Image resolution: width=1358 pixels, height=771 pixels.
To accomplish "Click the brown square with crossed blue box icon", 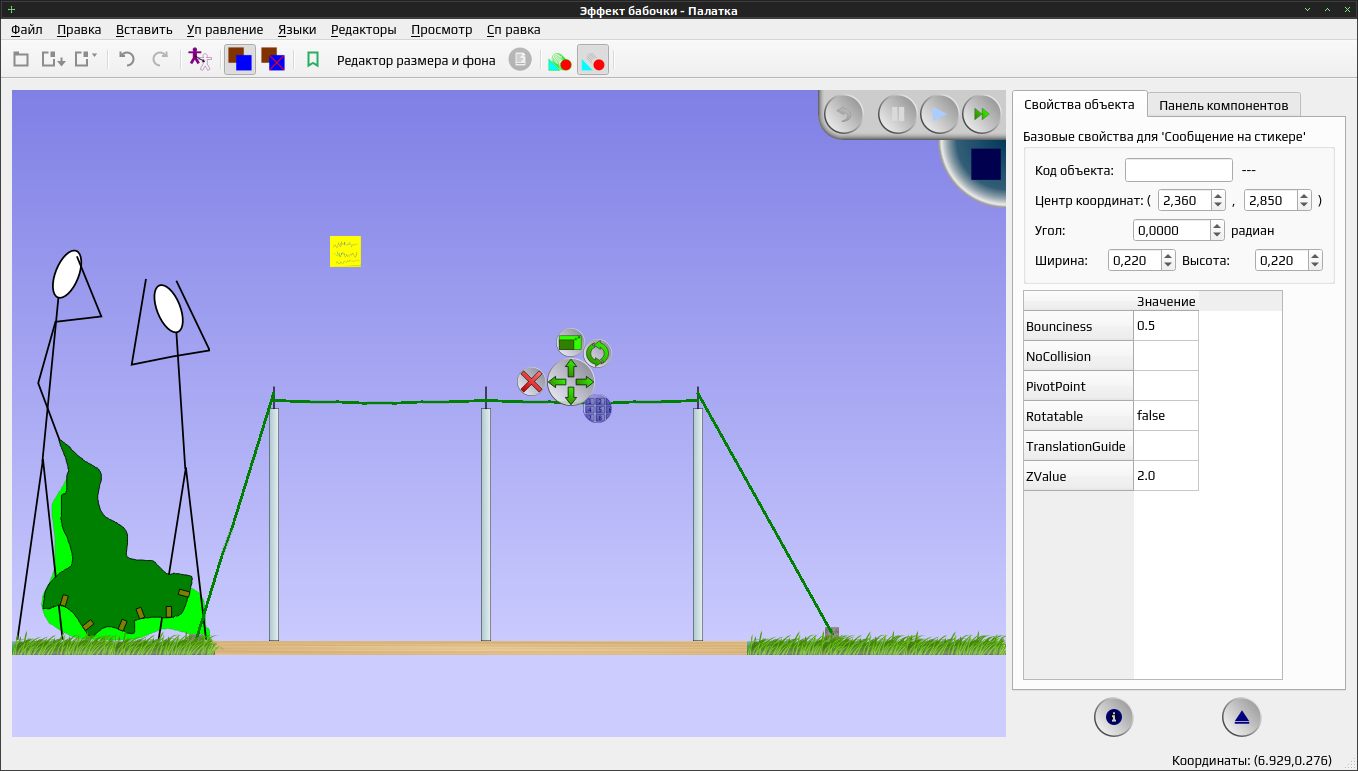I will click(273, 60).
